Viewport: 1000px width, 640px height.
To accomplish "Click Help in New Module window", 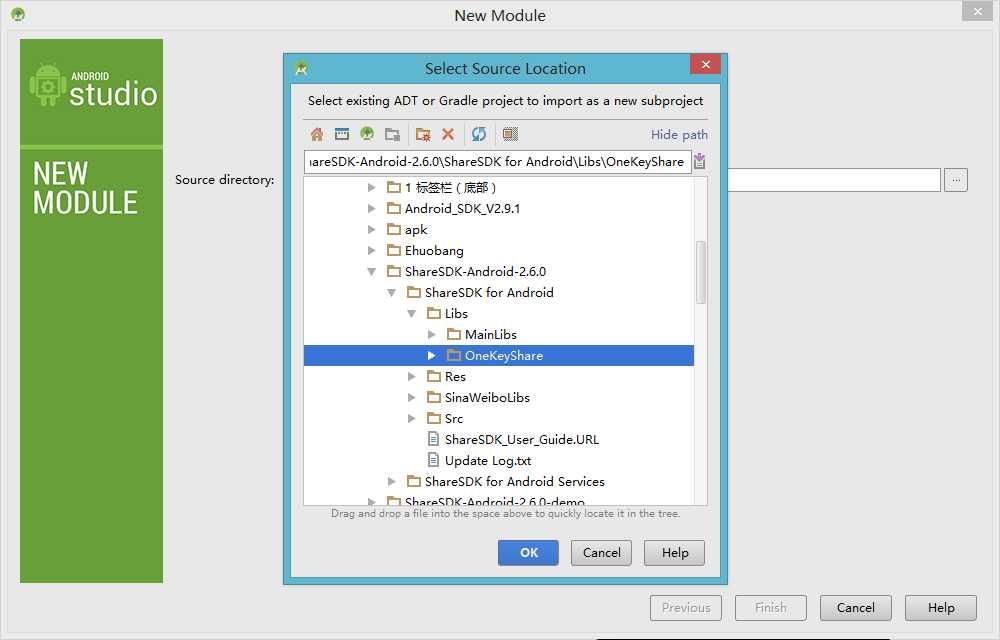I will [x=941, y=607].
